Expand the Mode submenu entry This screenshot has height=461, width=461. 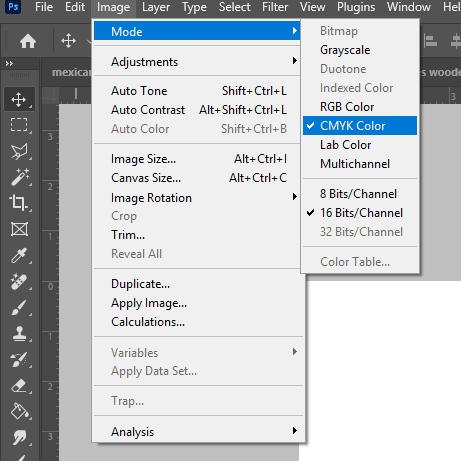point(197,31)
